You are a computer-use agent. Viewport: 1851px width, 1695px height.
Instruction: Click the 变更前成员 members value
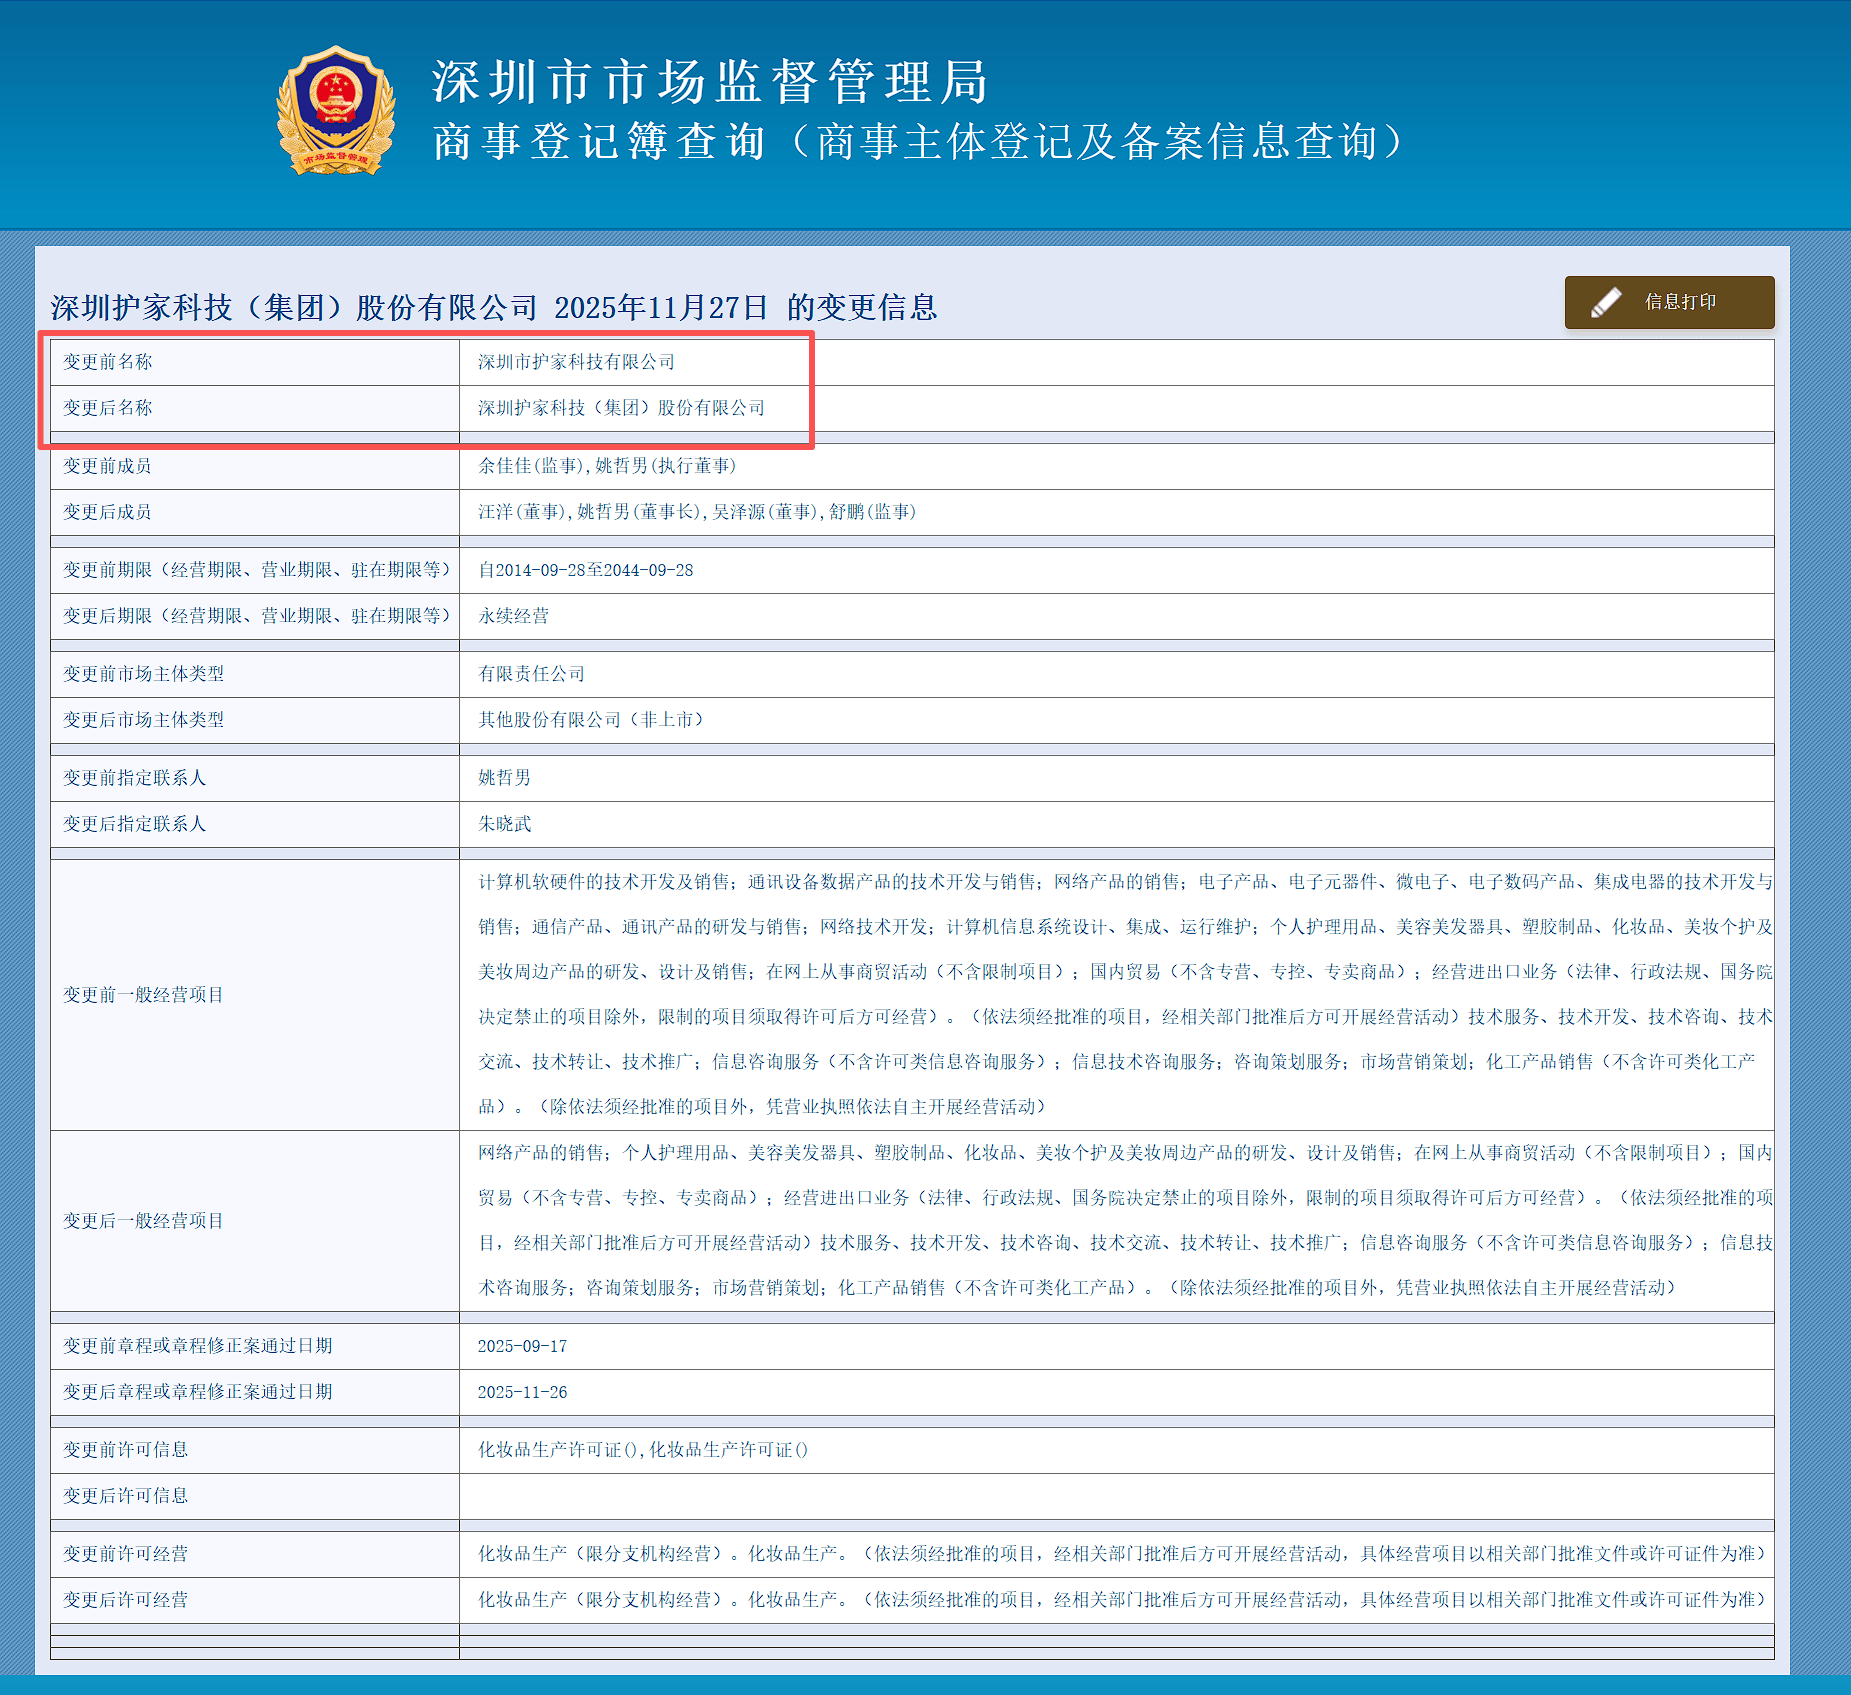606,466
